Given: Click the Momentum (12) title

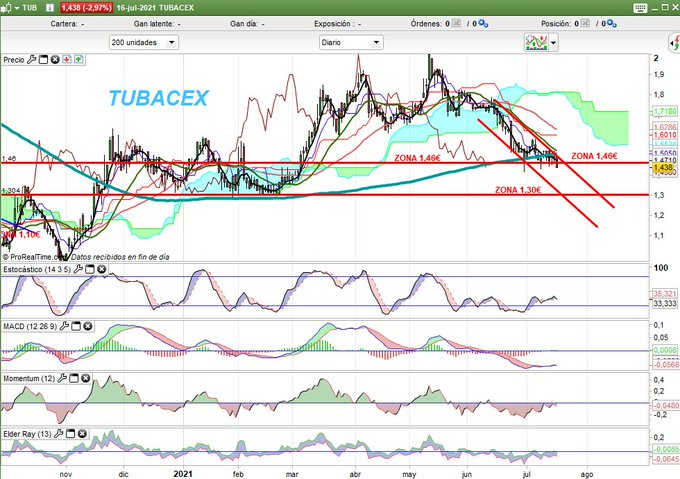Looking at the screenshot, I should tap(29, 378).
